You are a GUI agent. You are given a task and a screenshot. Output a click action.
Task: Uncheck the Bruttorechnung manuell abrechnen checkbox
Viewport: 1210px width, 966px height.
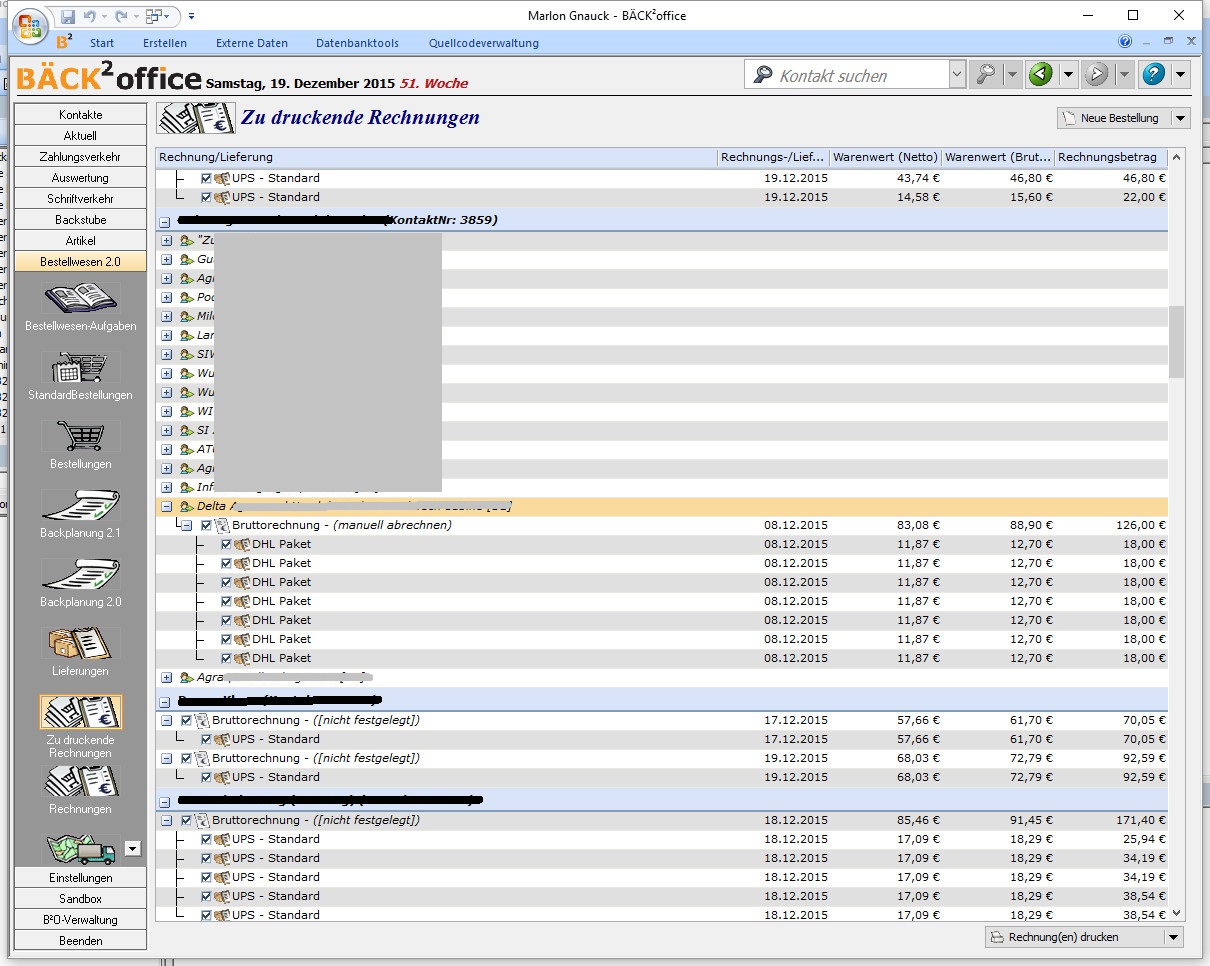(x=207, y=525)
